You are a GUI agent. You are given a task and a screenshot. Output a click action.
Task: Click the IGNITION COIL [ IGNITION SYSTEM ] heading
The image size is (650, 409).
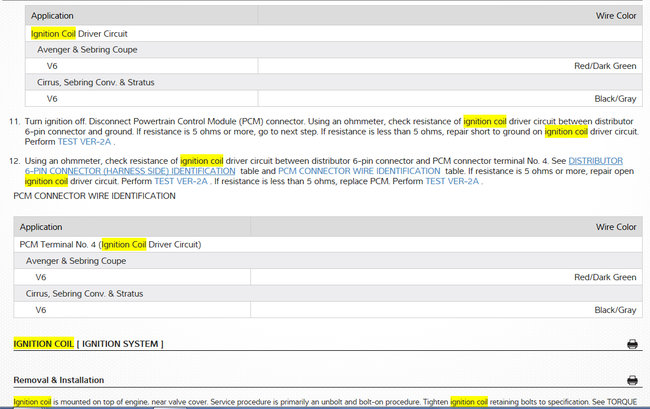pyautogui.click(x=88, y=344)
